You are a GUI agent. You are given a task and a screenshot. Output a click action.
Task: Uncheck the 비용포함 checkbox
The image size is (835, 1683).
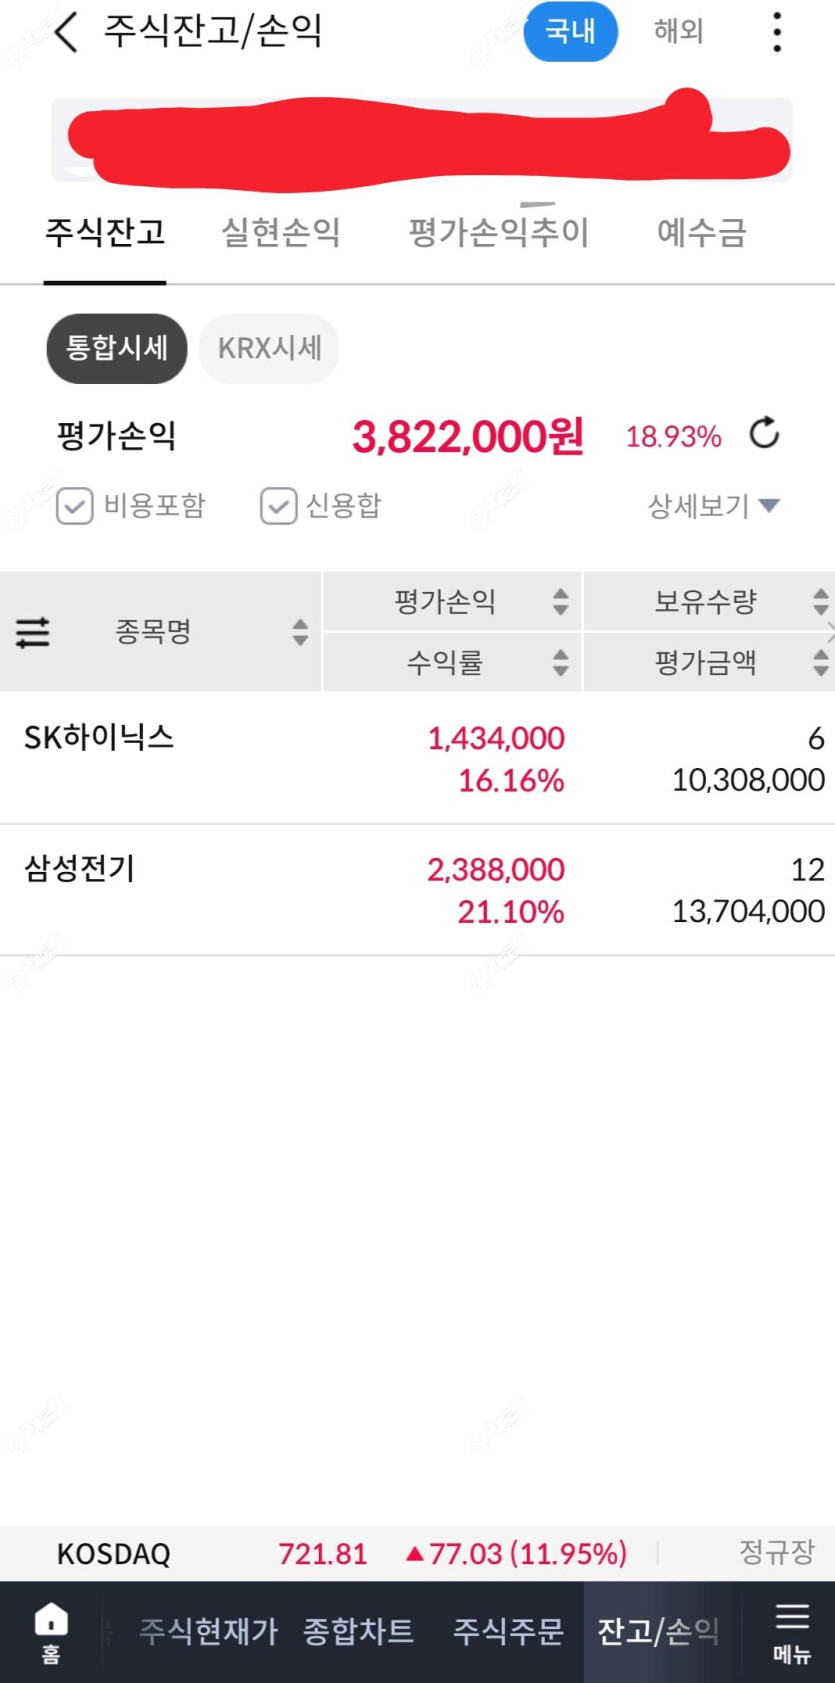tap(75, 506)
